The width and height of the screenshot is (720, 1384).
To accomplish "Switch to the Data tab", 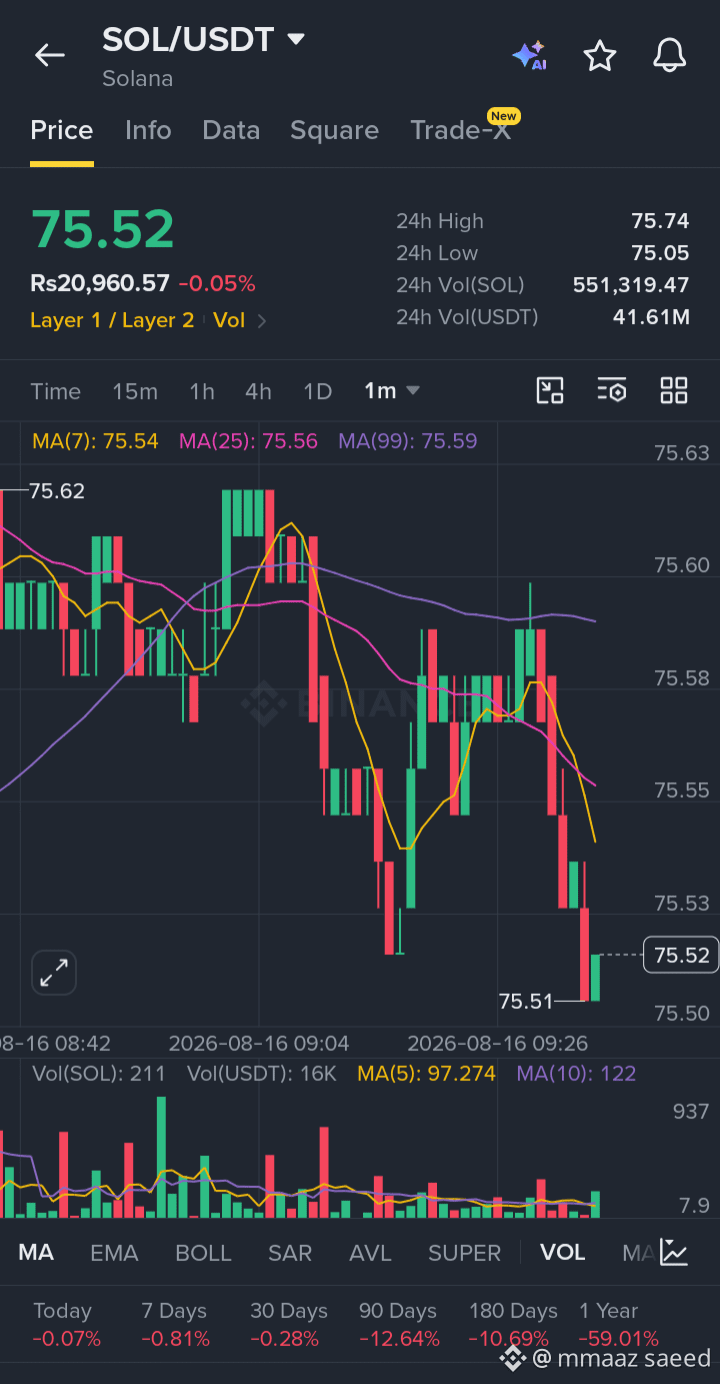I will tap(231, 130).
